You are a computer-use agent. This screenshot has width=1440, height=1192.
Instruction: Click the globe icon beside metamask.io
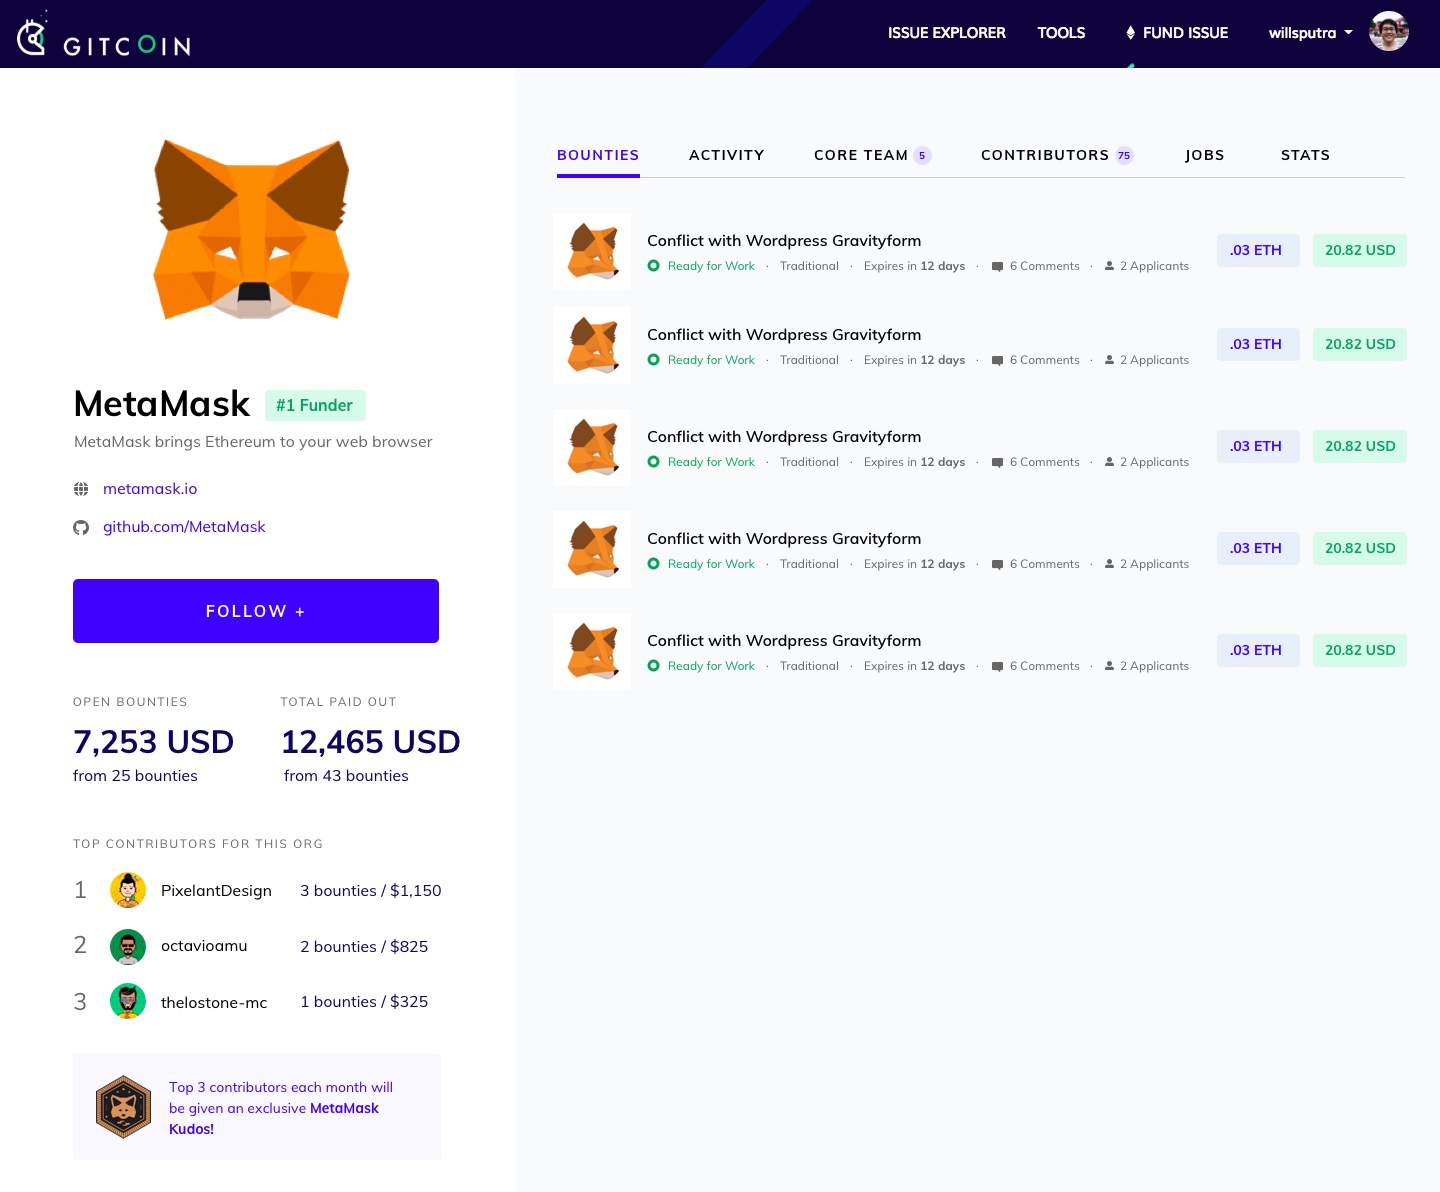[x=81, y=489]
